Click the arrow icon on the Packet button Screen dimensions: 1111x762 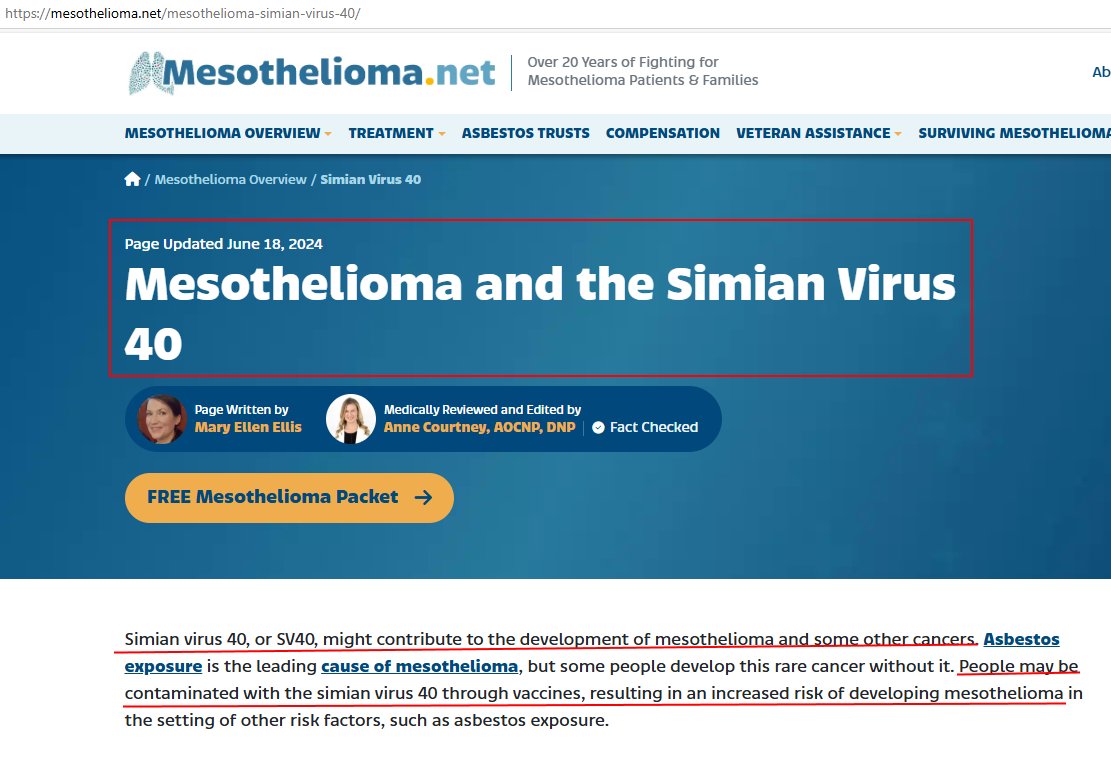click(423, 497)
